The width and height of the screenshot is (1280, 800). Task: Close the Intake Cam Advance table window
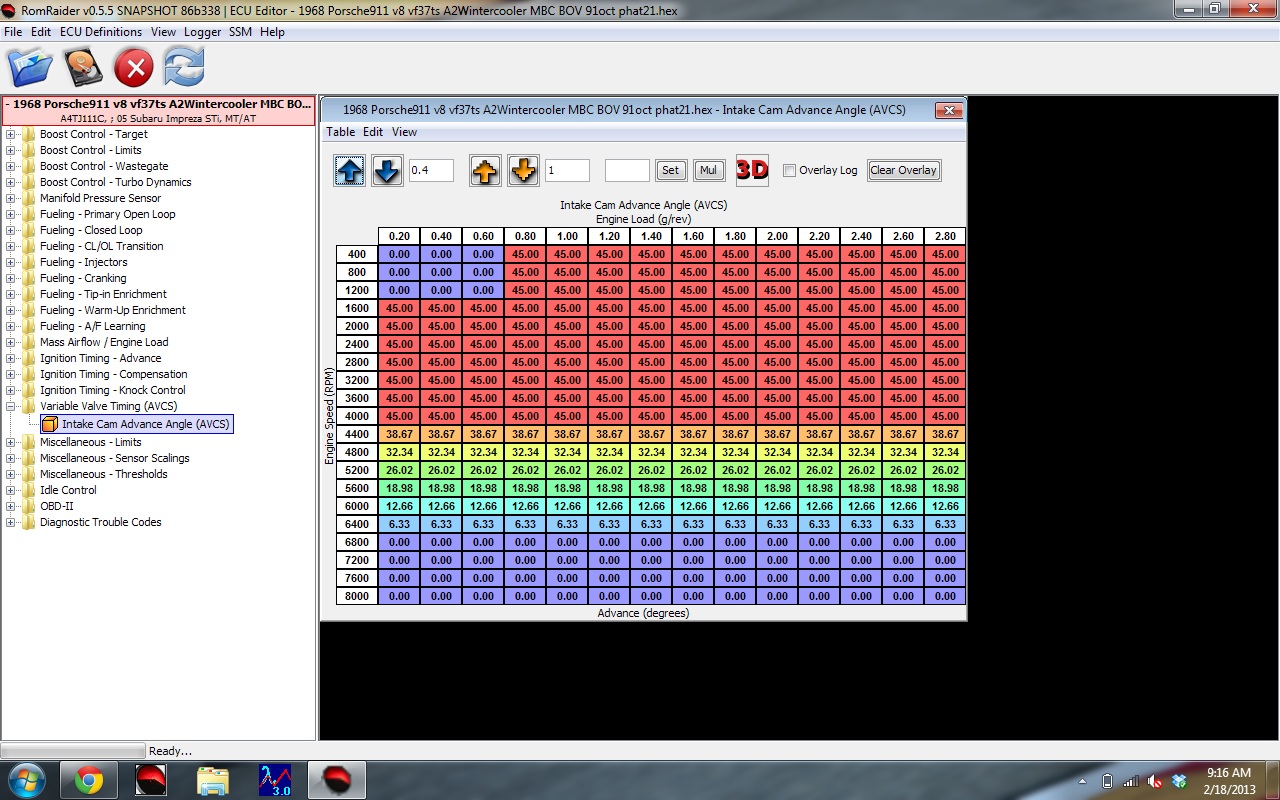click(948, 110)
